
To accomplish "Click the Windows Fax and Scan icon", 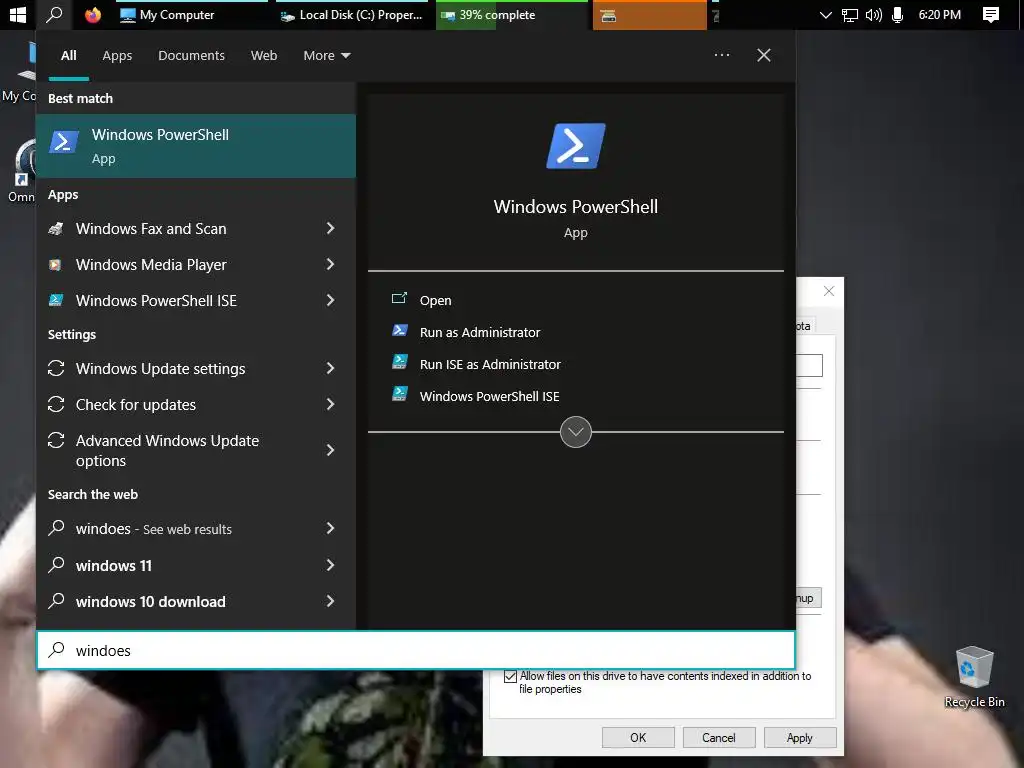I will tap(56, 229).
